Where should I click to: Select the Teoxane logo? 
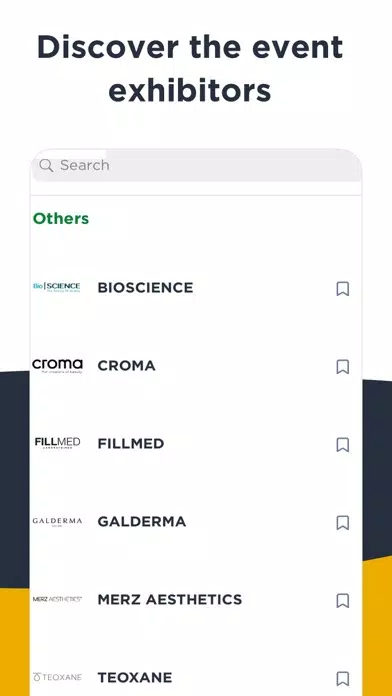pyautogui.click(x=57, y=677)
